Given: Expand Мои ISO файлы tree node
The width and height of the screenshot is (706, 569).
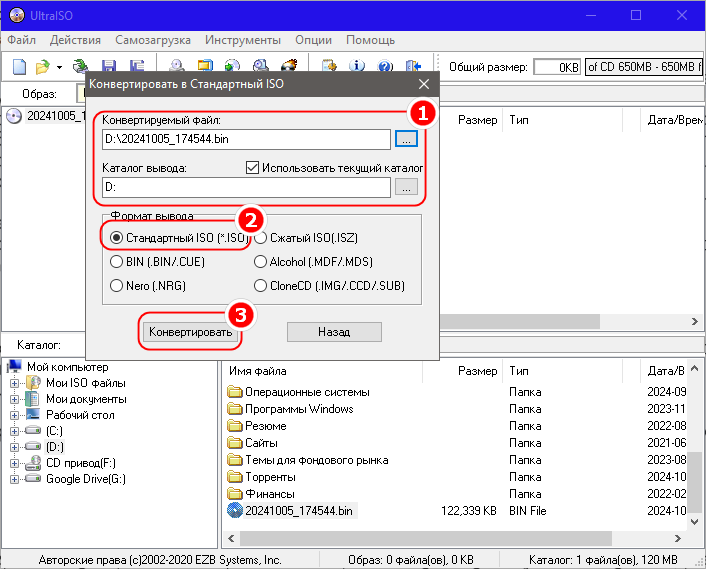Looking at the screenshot, I should pyautogui.click(x=14, y=383).
